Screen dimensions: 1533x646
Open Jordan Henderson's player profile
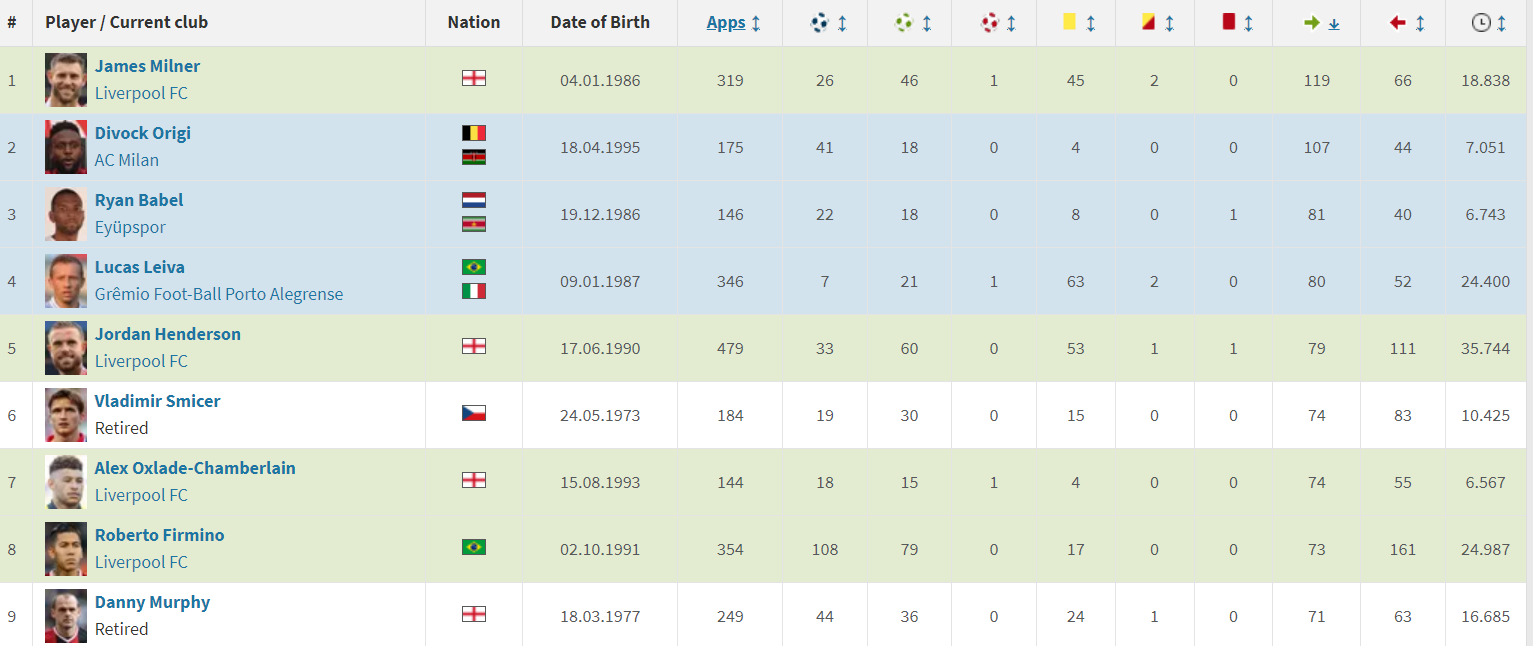pyautogui.click(x=168, y=334)
